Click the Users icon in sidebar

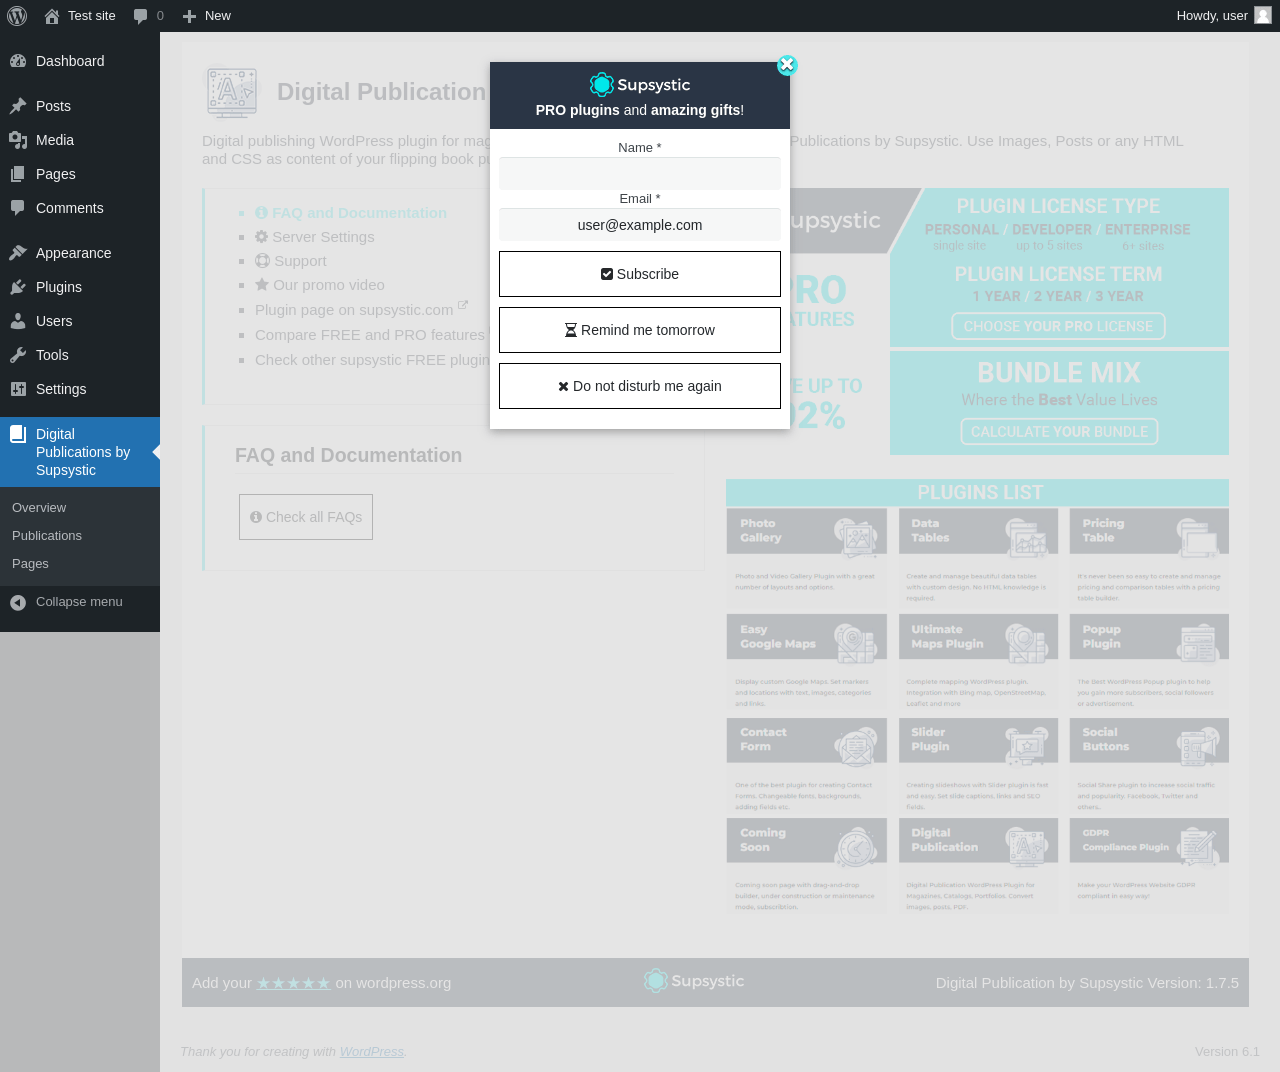(x=18, y=321)
